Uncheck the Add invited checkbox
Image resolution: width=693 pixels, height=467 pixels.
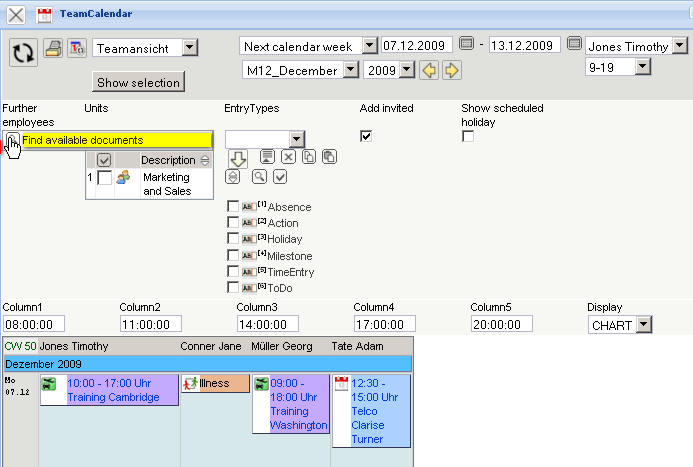click(366, 136)
